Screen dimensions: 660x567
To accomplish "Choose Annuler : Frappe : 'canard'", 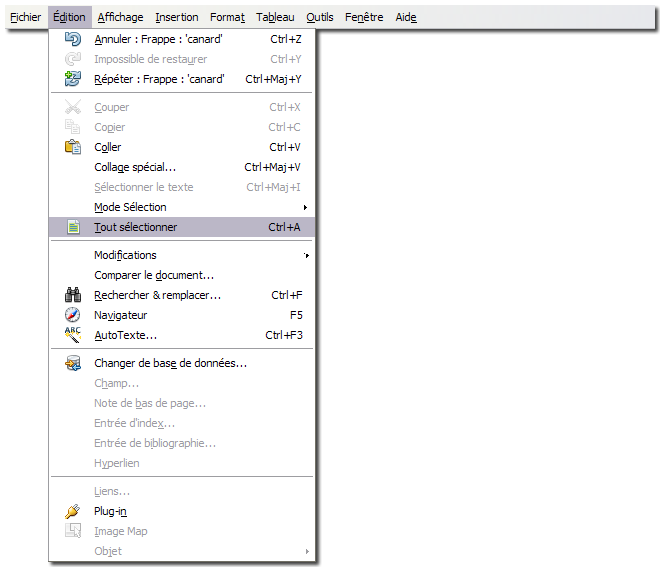I will tap(182, 39).
